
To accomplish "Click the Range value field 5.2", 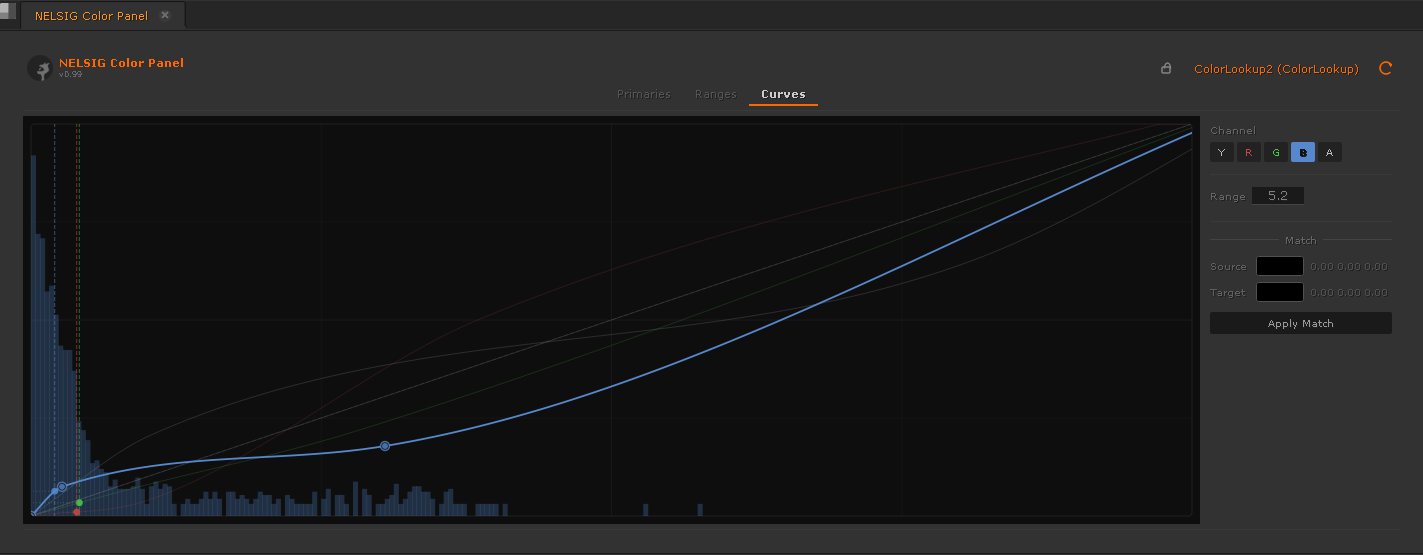I will click(1278, 196).
